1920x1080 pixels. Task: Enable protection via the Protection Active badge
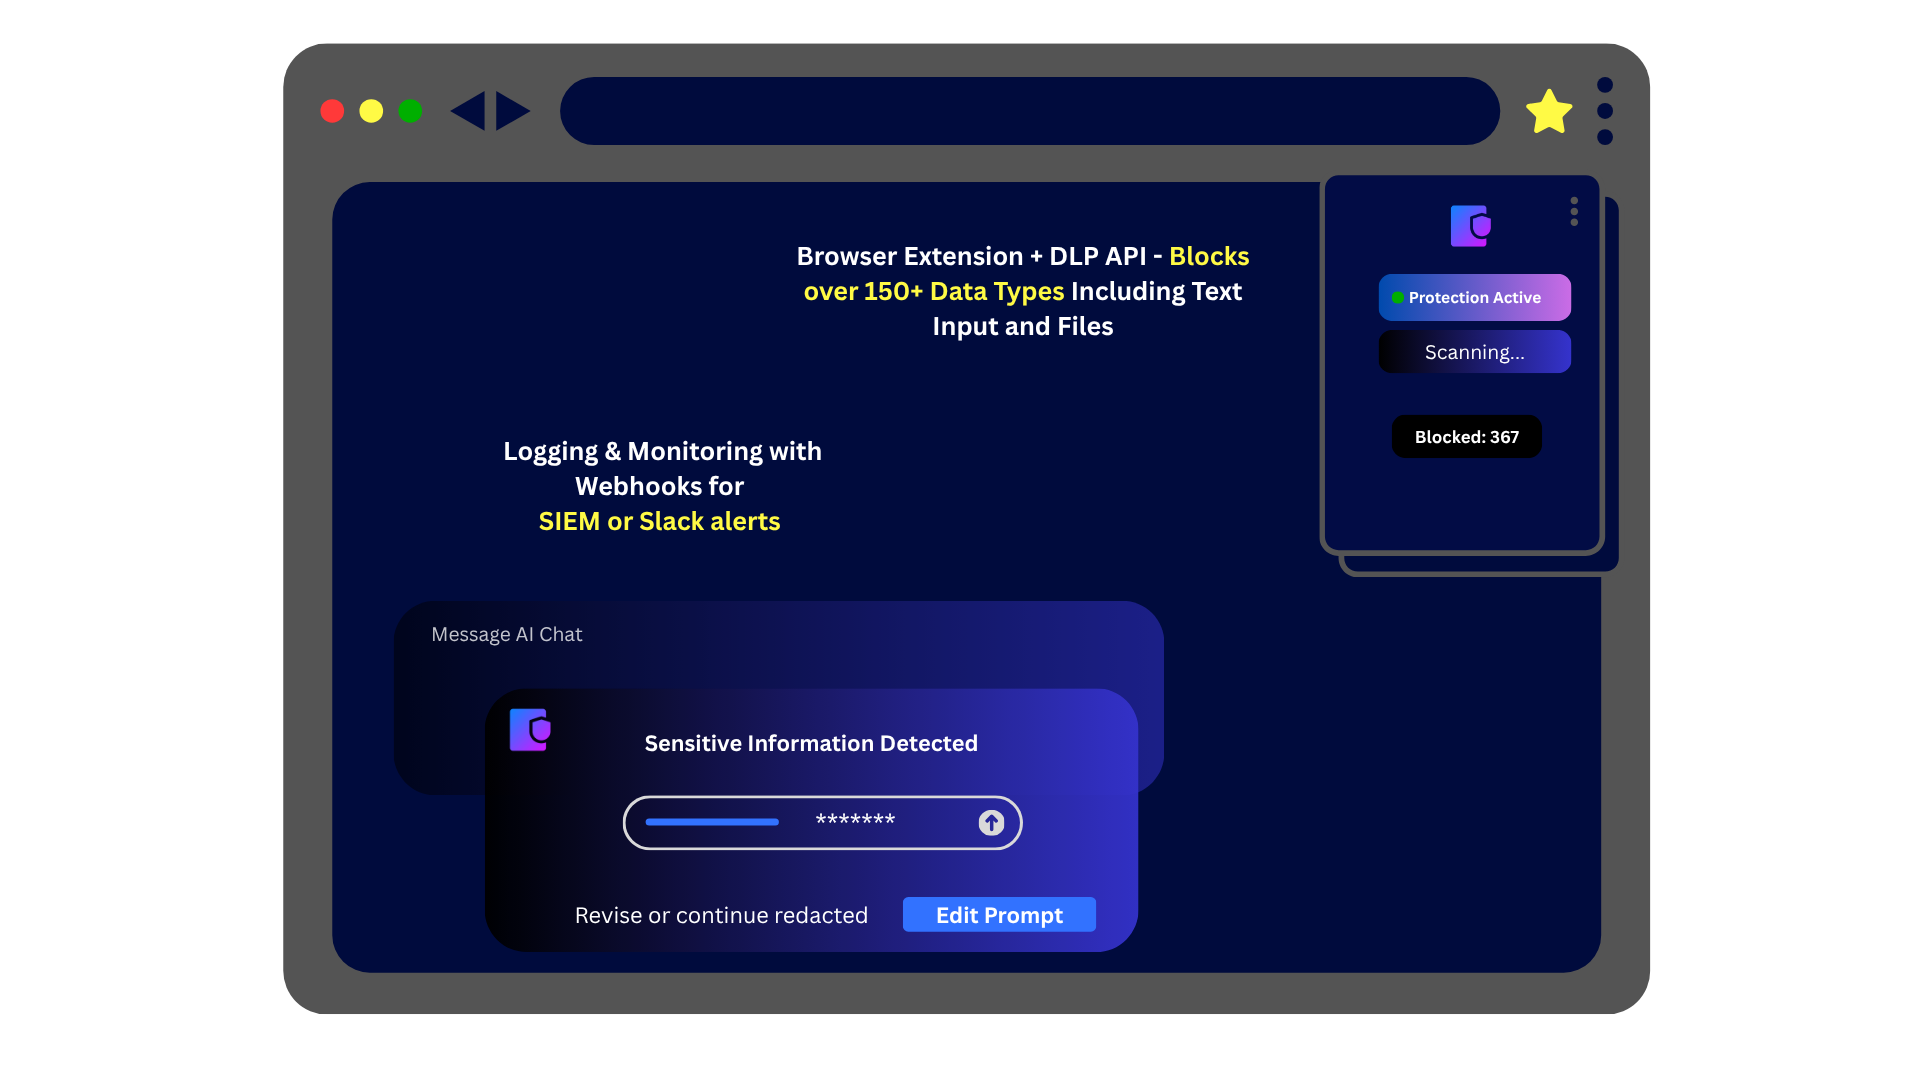pos(1474,297)
